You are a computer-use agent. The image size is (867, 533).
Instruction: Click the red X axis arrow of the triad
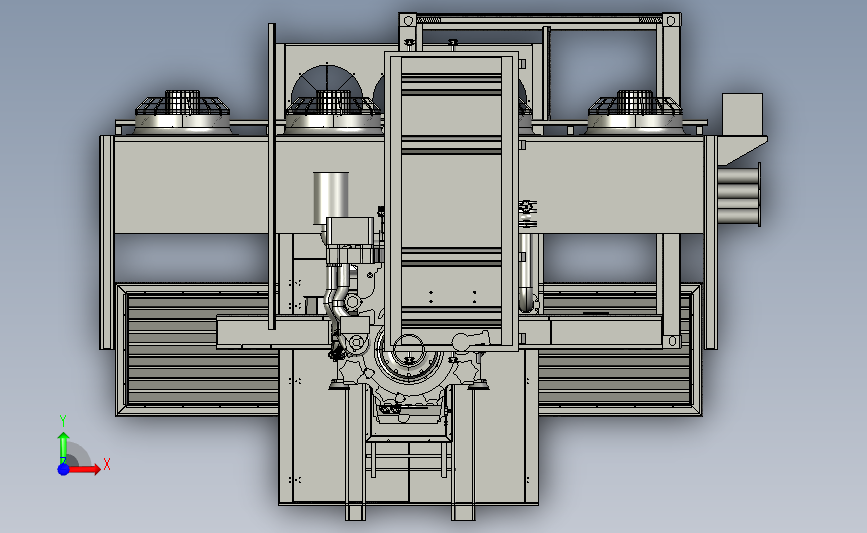pyautogui.click(x=84, y=469)
